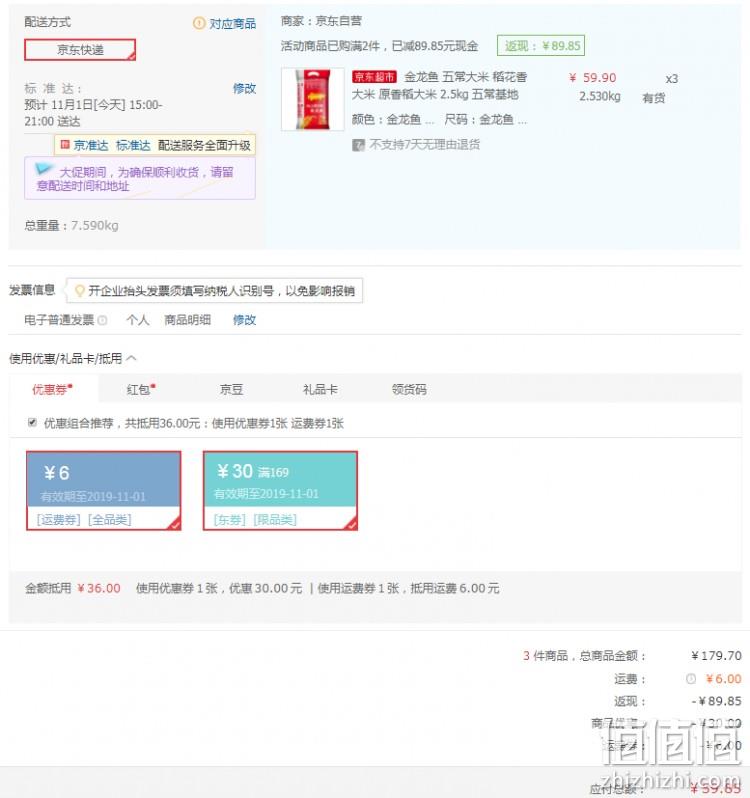Collapse the 使用优惠/礼品卡/抵用 section
Screen dimensions: 750x798
131,358
